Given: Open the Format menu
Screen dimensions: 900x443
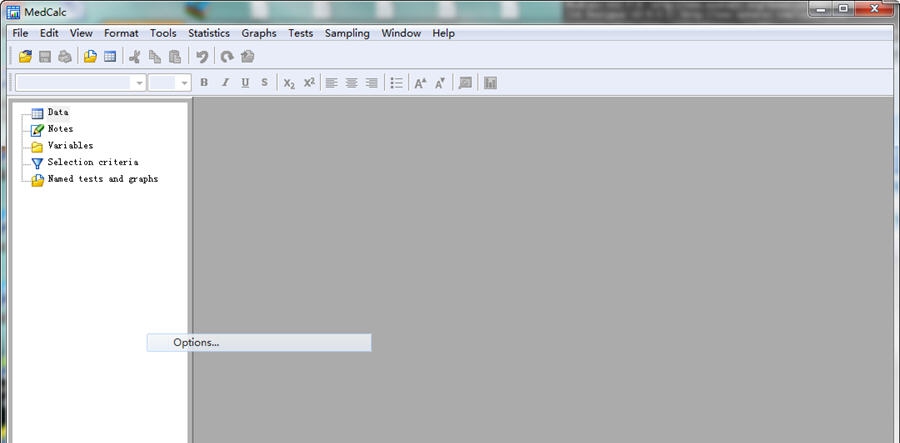Looking at the screenshot, I should [121, 33].
